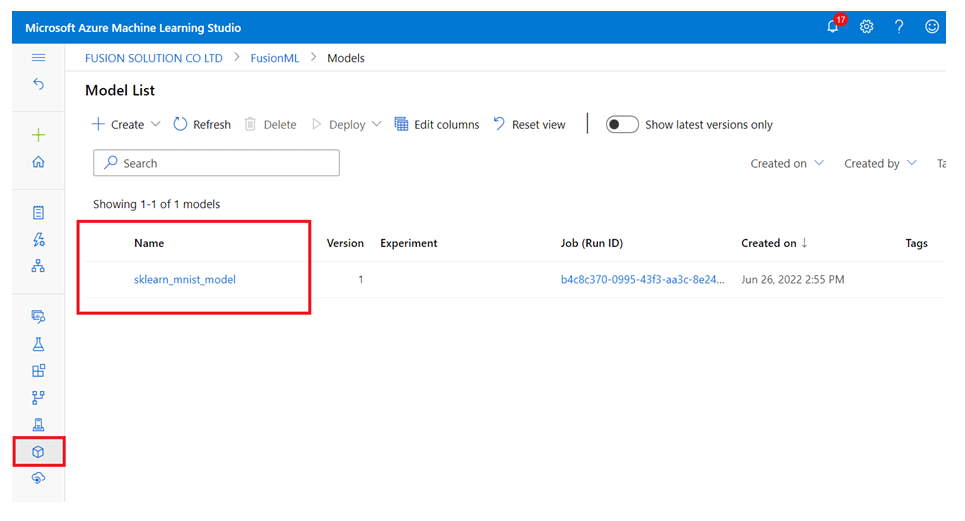Viewport: 965px width, 521px height.
Task: Sort by Version column header
Action: pos(345,243)
